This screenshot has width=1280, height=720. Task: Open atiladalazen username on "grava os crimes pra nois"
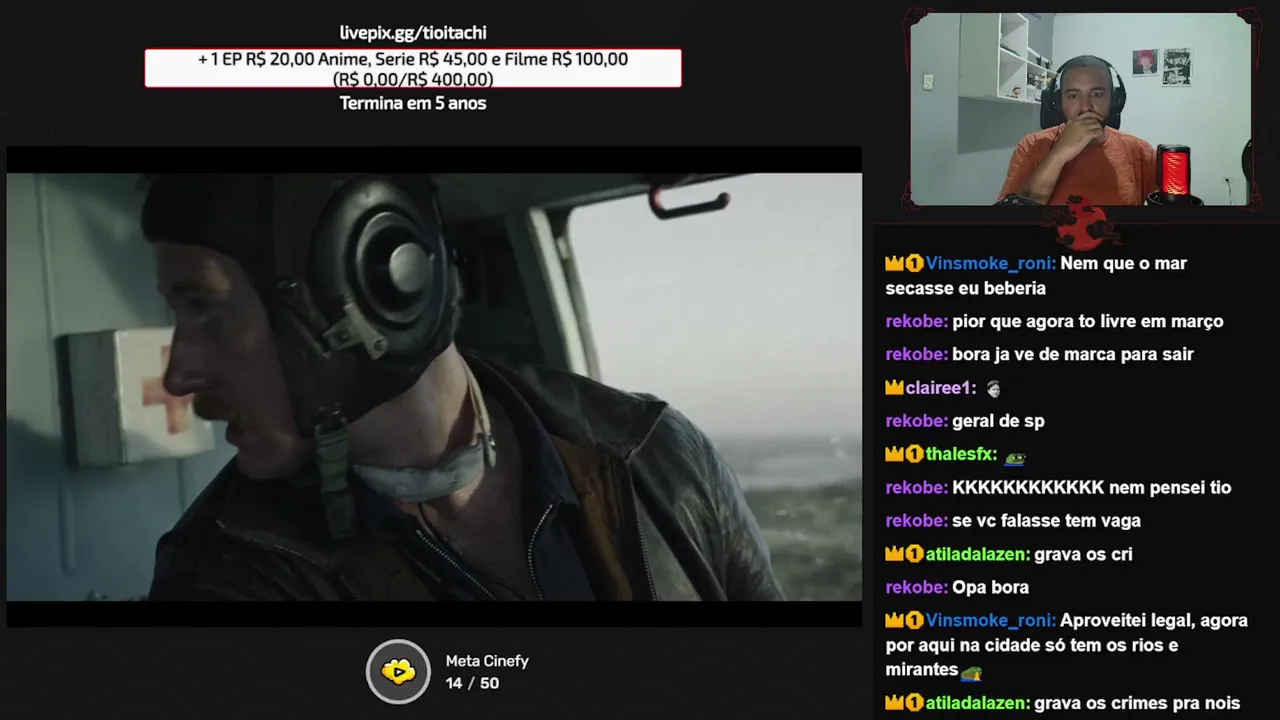click(x=978, y=703)
